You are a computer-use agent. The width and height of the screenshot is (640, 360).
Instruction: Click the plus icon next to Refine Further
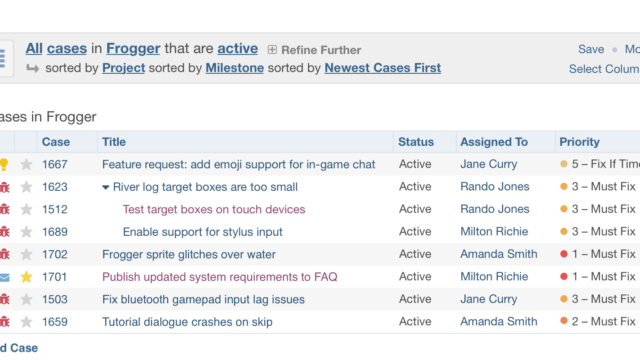tap(272, 50)
